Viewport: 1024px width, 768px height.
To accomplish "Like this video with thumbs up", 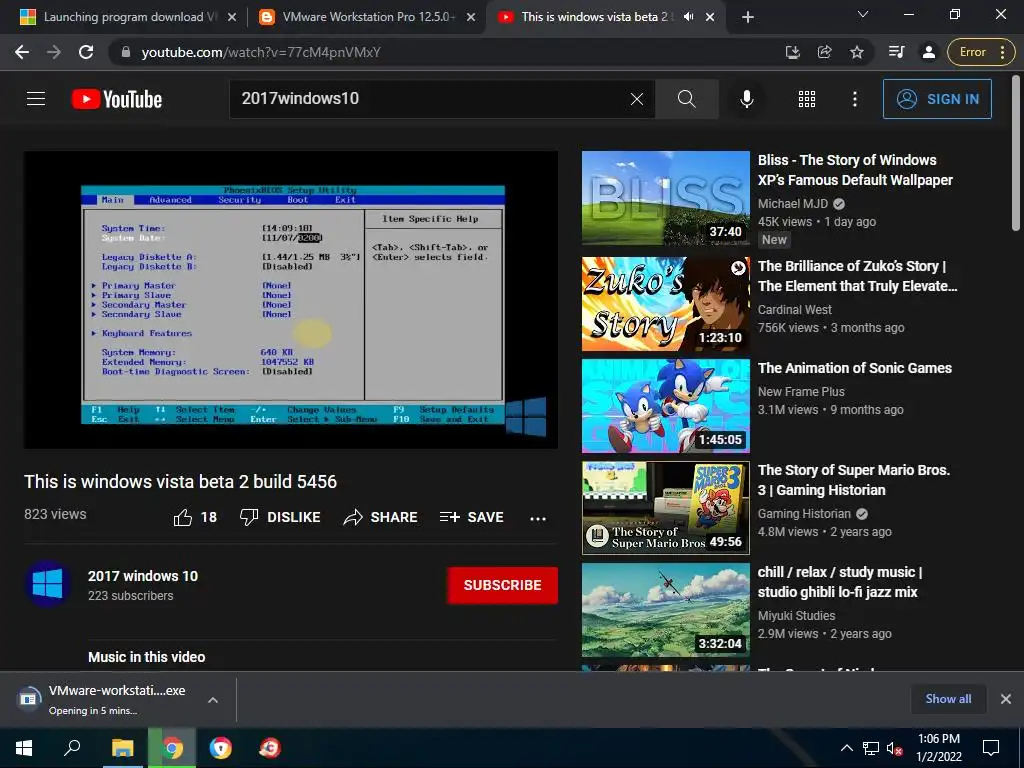I will [195, 517].
